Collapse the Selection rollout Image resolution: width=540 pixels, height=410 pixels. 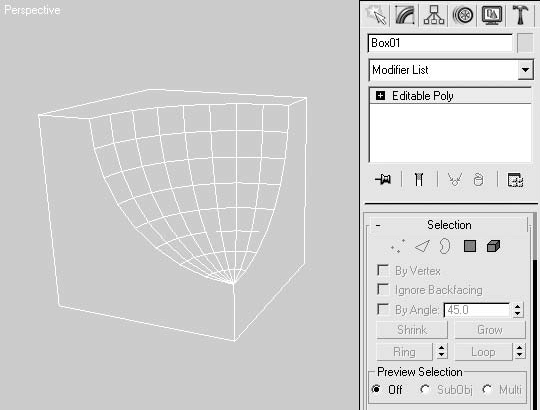click(378, 225)
